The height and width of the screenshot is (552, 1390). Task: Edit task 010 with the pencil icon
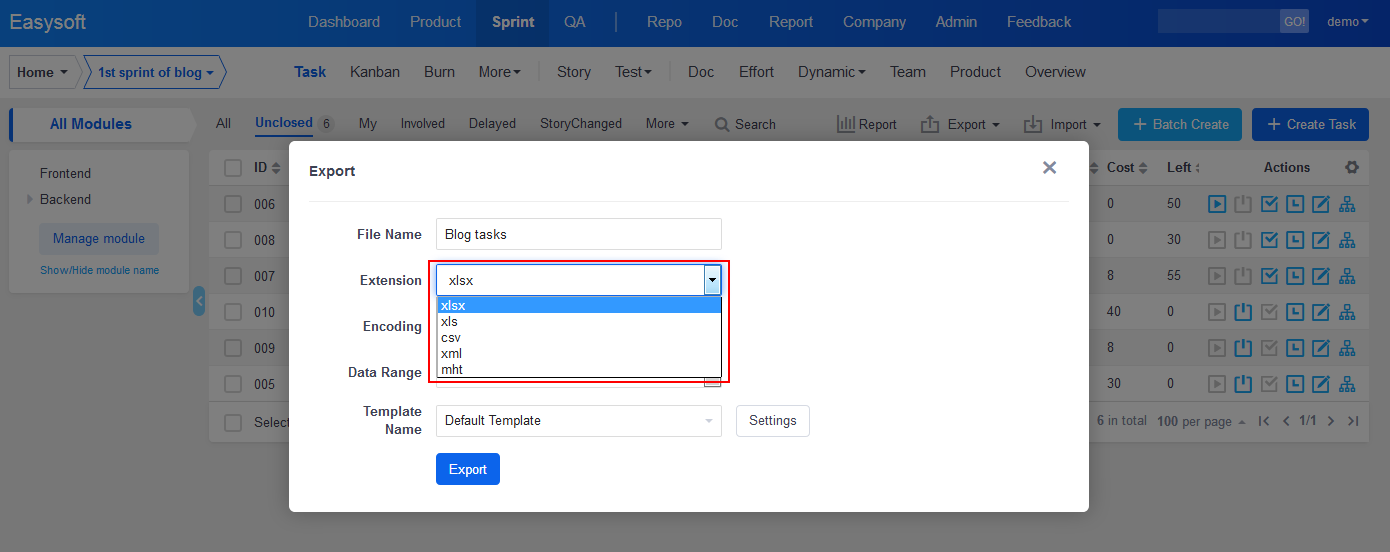coord(1321,312)
